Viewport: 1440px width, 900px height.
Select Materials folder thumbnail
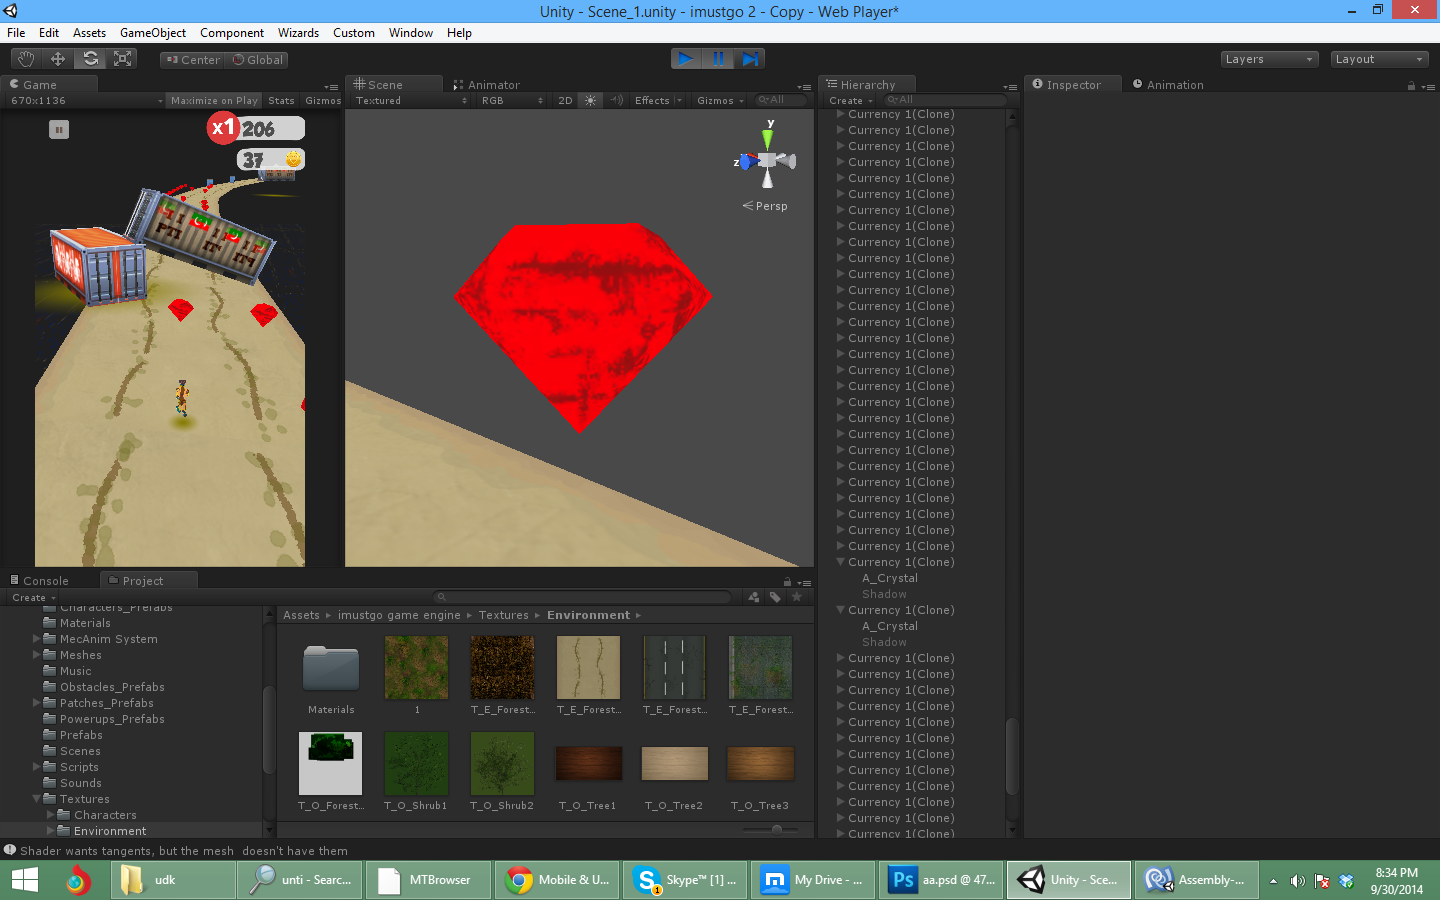(x=331, y=668)
